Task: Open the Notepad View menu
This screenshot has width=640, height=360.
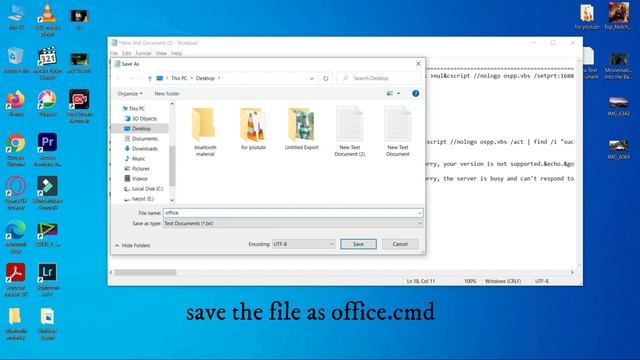Action: coord(161,53)
